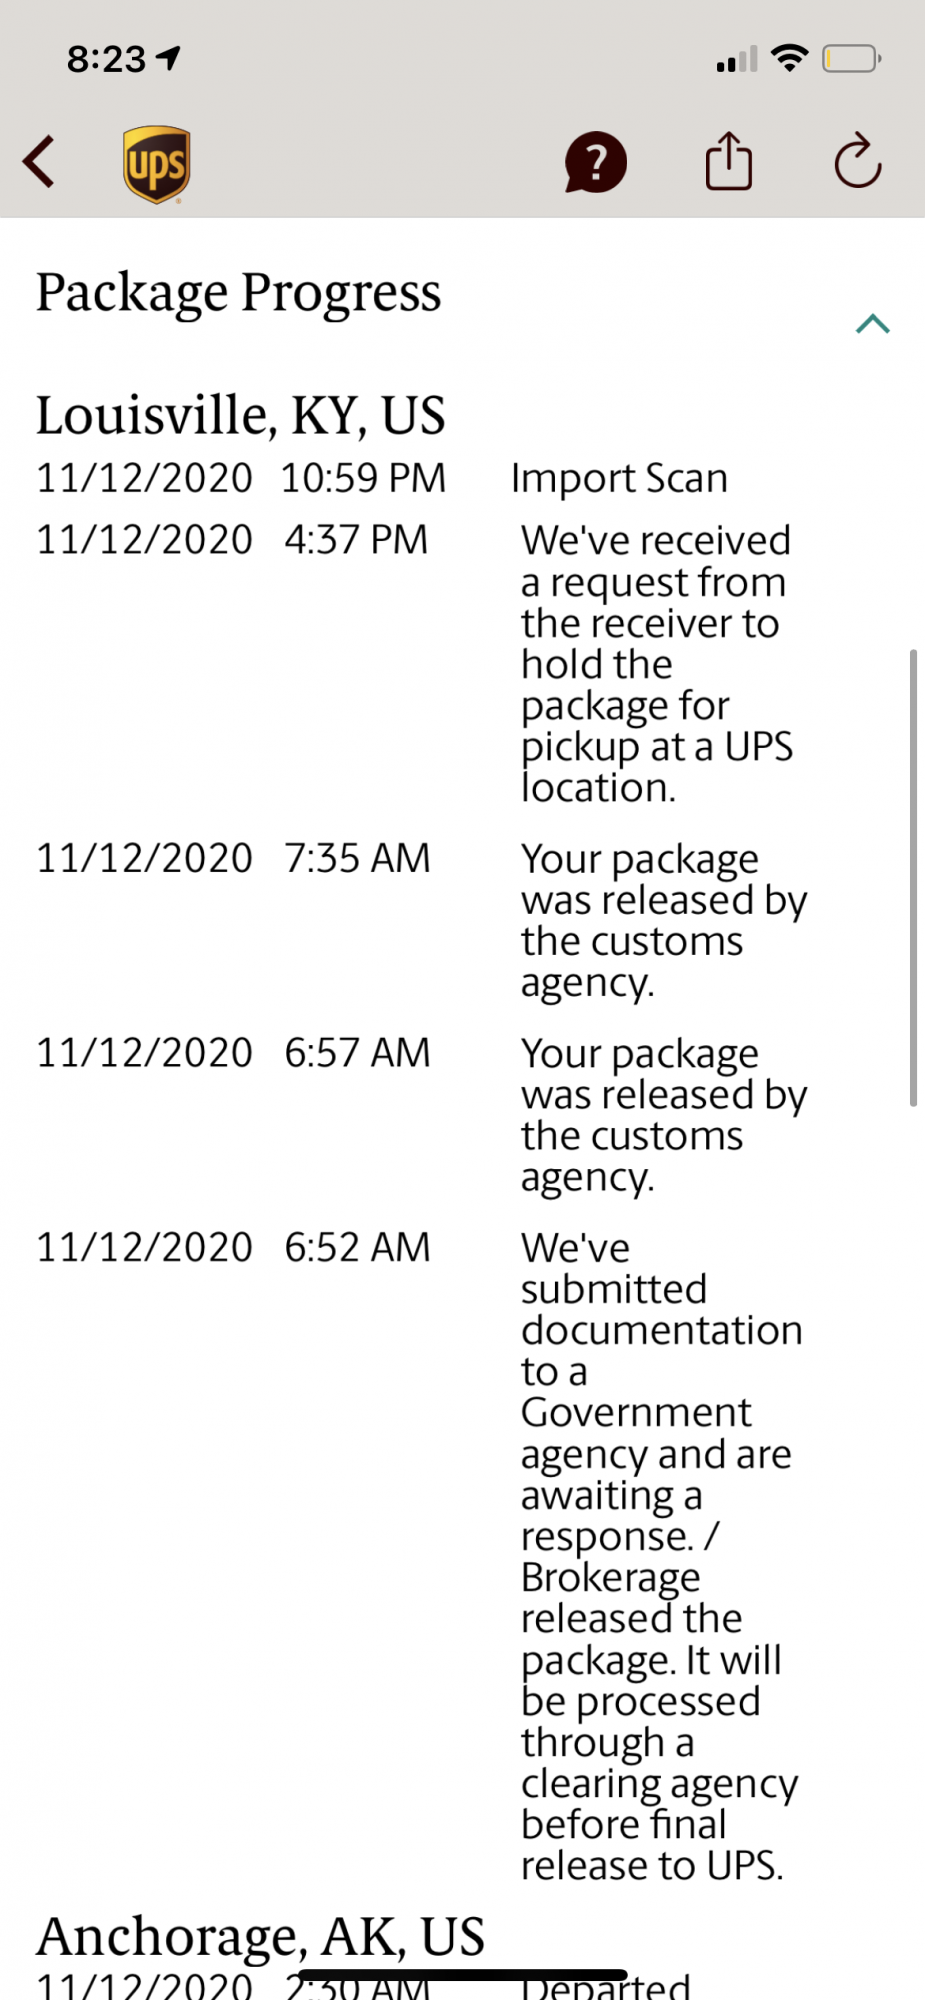Collapse the Package Progress section chevron
Viewport: 925px width, 2000px height.
[x=872, y=323]
